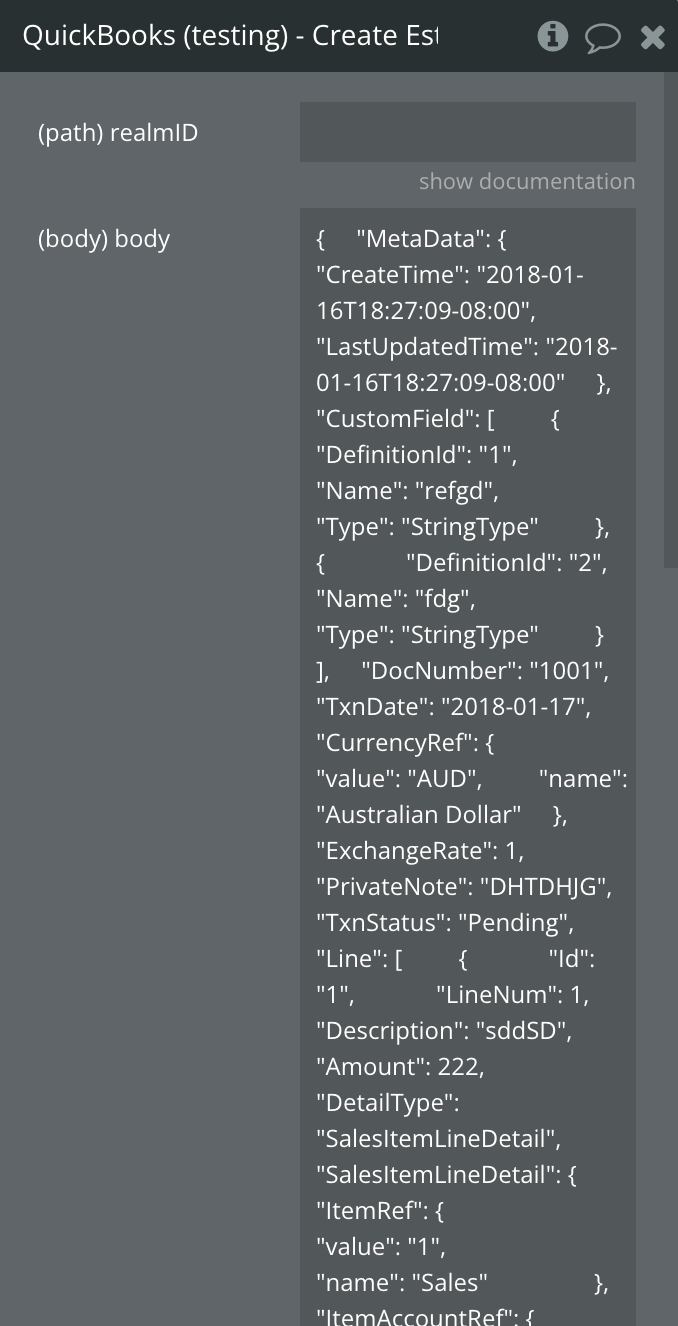Select the (body) body label
This screenshot has height=1326, width=678.
(x=104, y=239)
